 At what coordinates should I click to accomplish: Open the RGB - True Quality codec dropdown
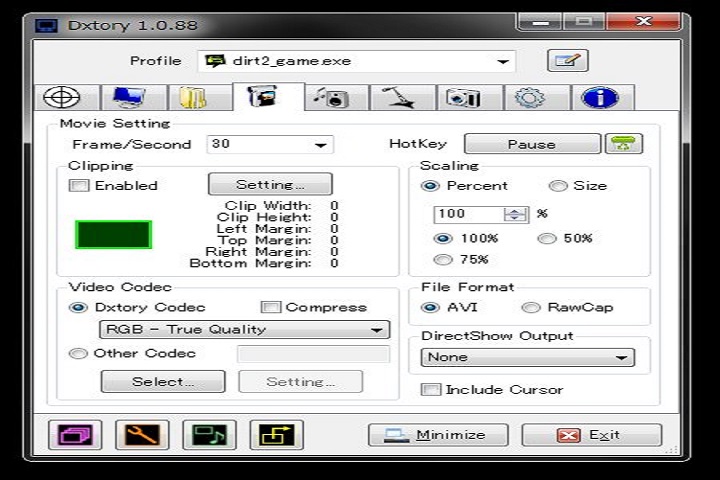click(x=244, y=329)
